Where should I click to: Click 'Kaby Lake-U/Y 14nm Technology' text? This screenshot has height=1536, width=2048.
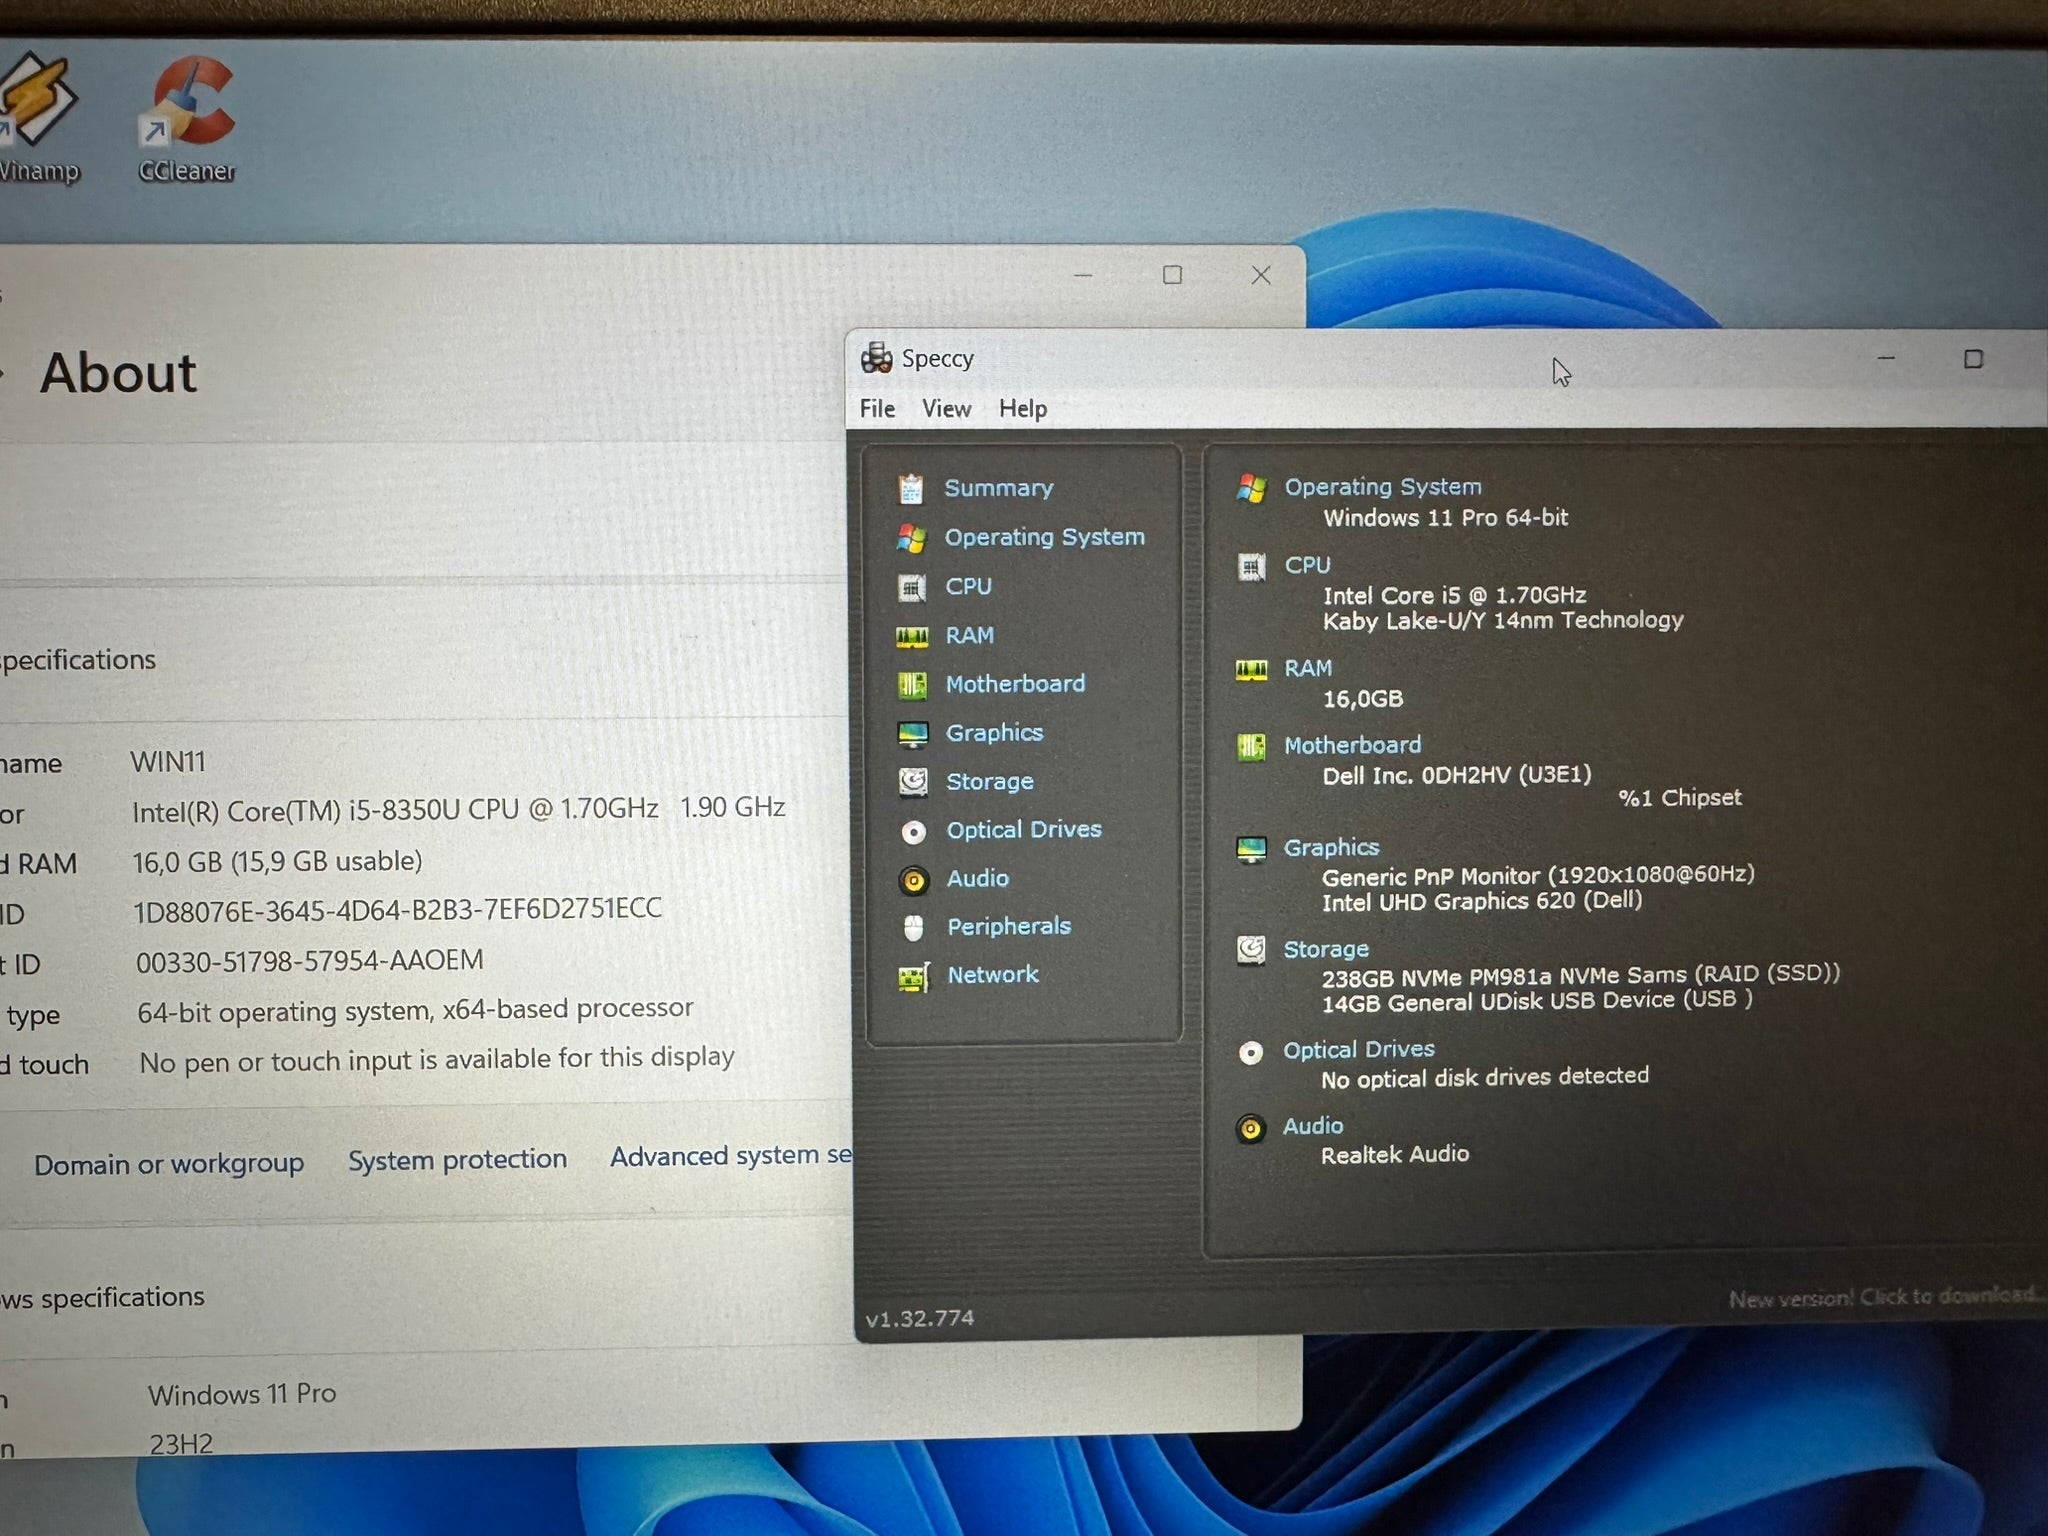[x=1503, y=621]
